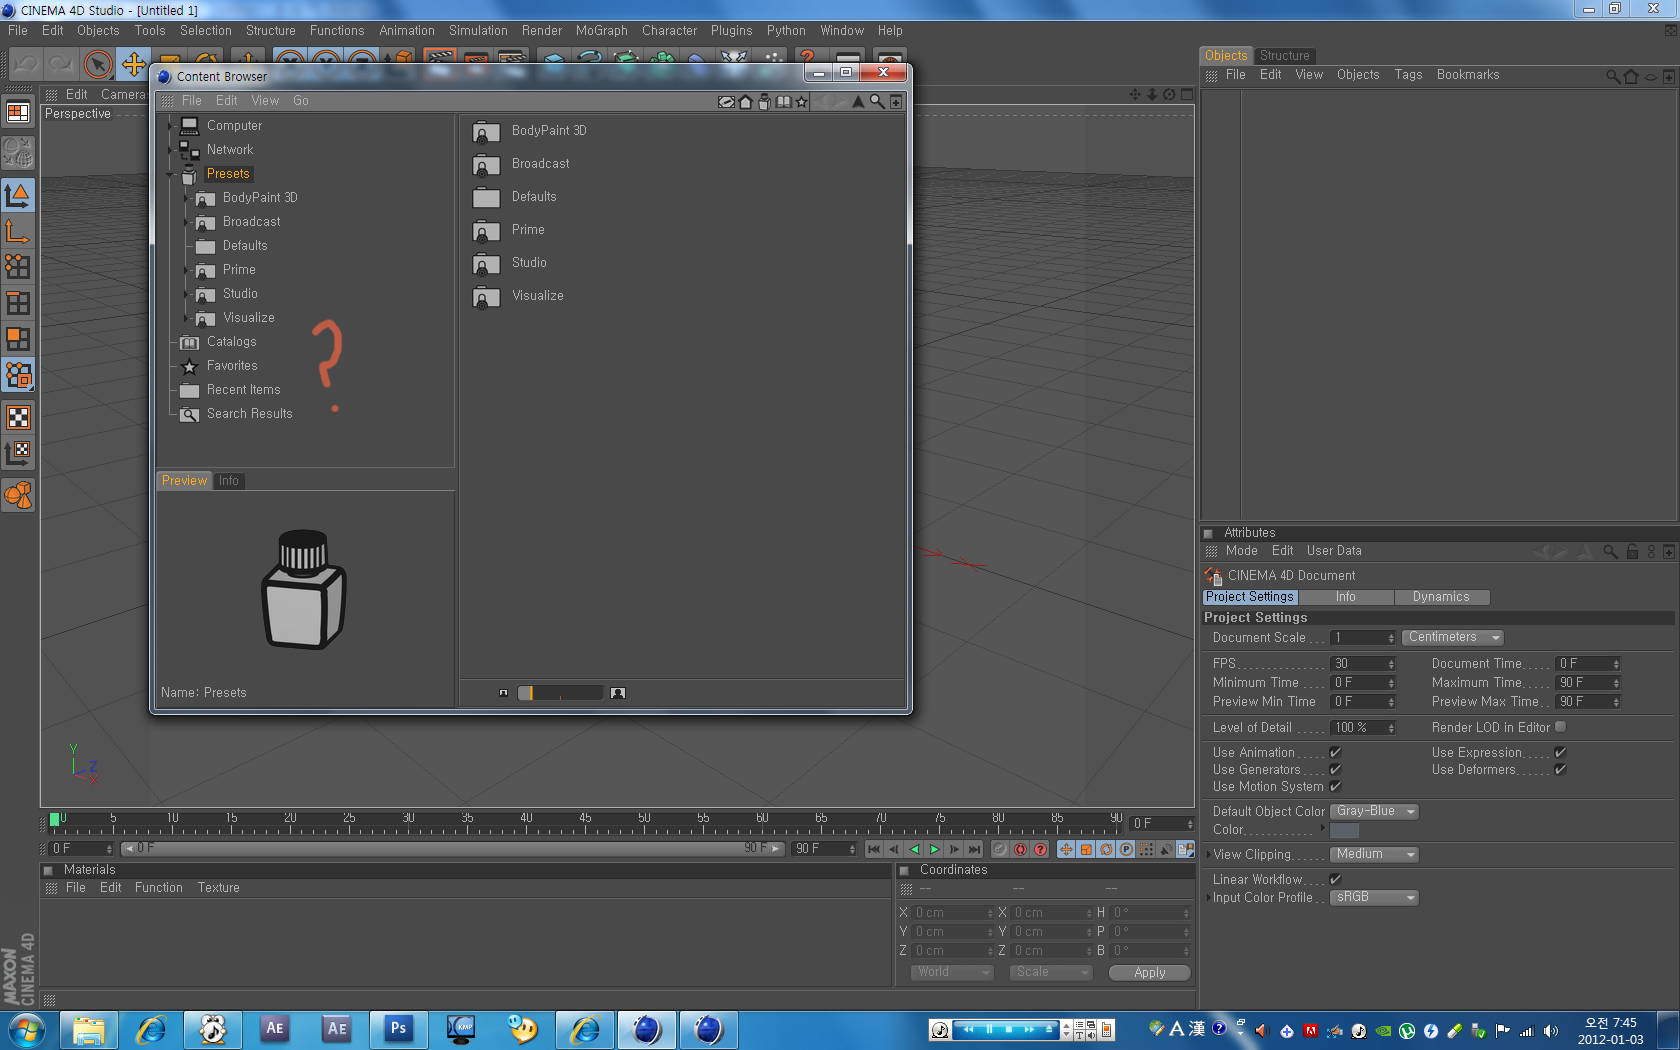Open Photoshop from the Windows taskbar
1680x1050 pixels.
pos(398,1029)
